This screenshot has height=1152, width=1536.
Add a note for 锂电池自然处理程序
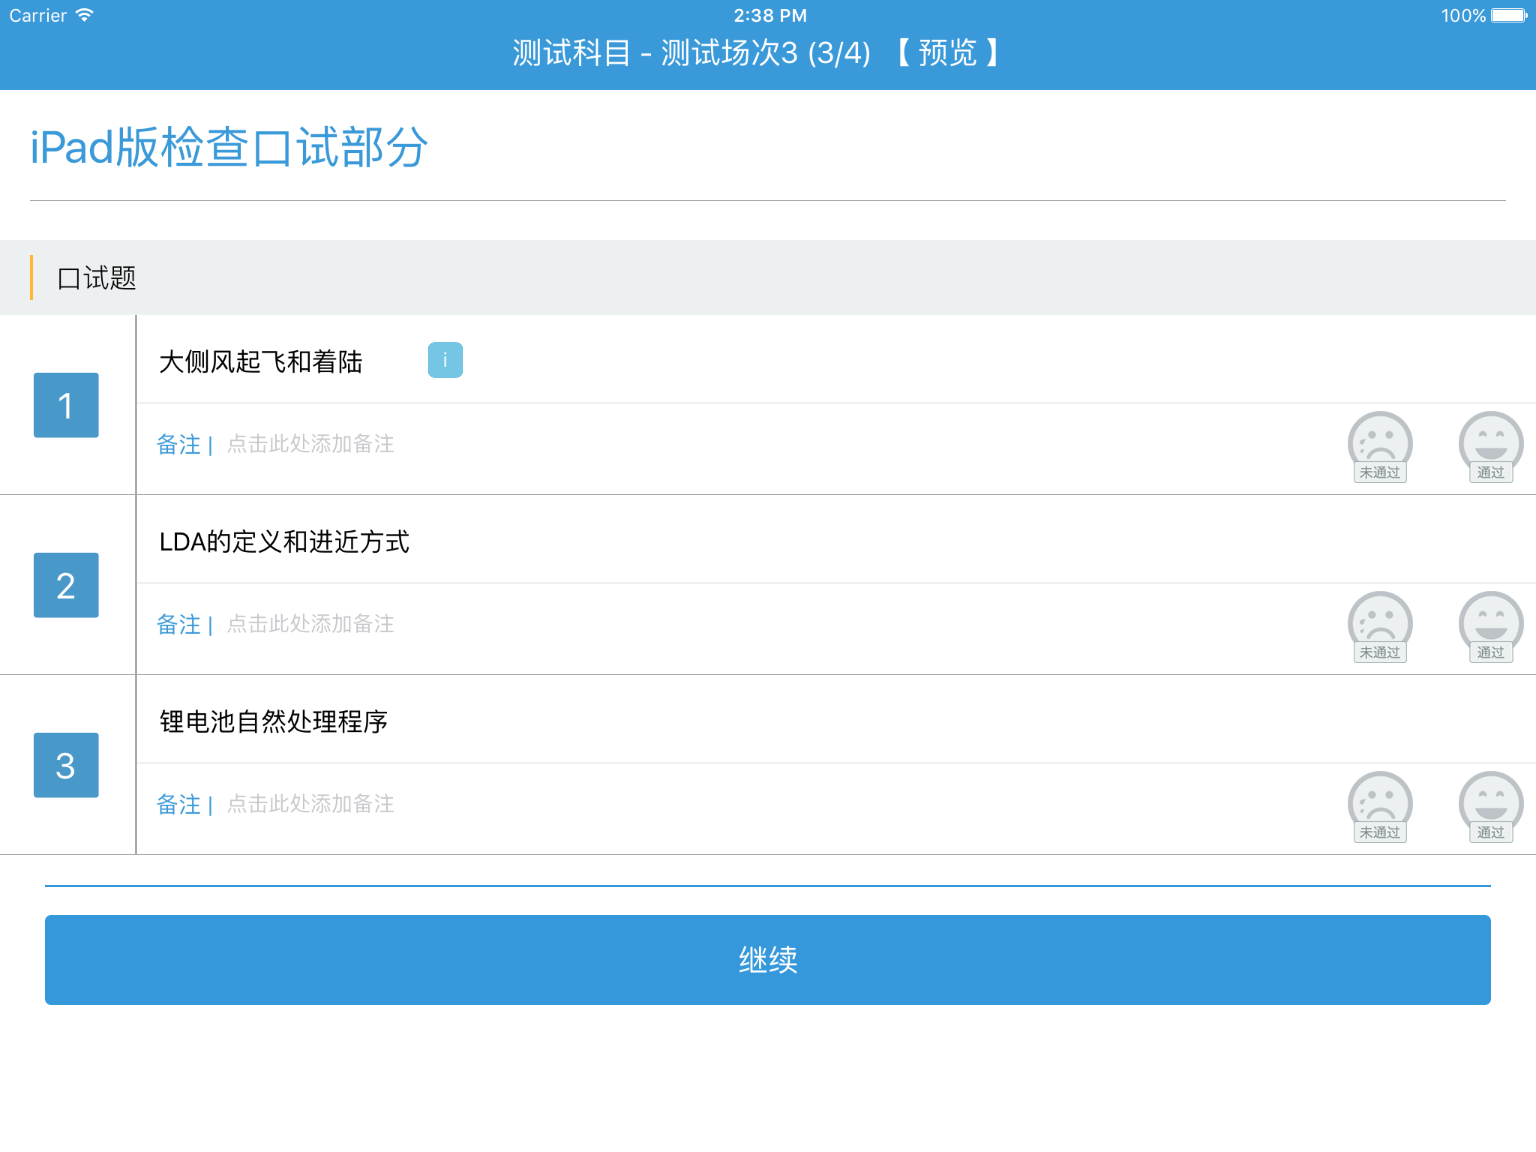[x=311, y=804]
